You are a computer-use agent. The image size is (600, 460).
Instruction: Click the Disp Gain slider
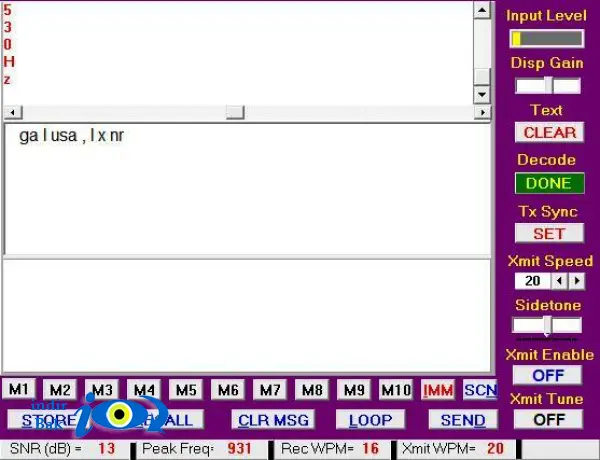(x=548, y=85)
